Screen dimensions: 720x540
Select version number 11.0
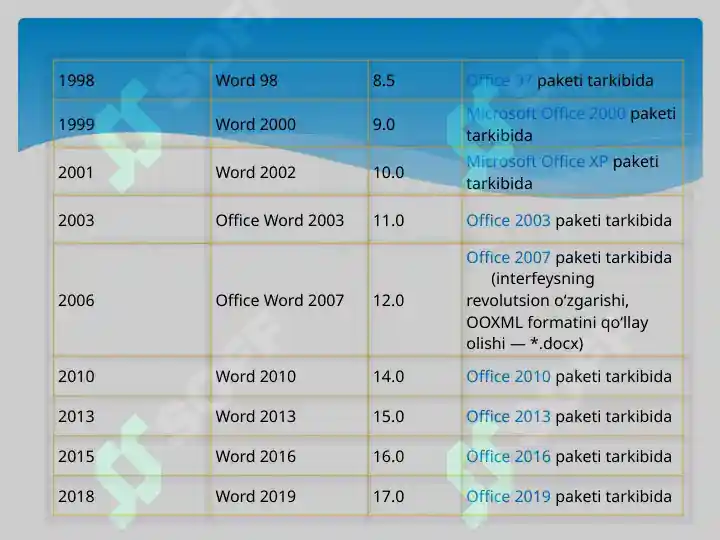click(x=388, y=220)
